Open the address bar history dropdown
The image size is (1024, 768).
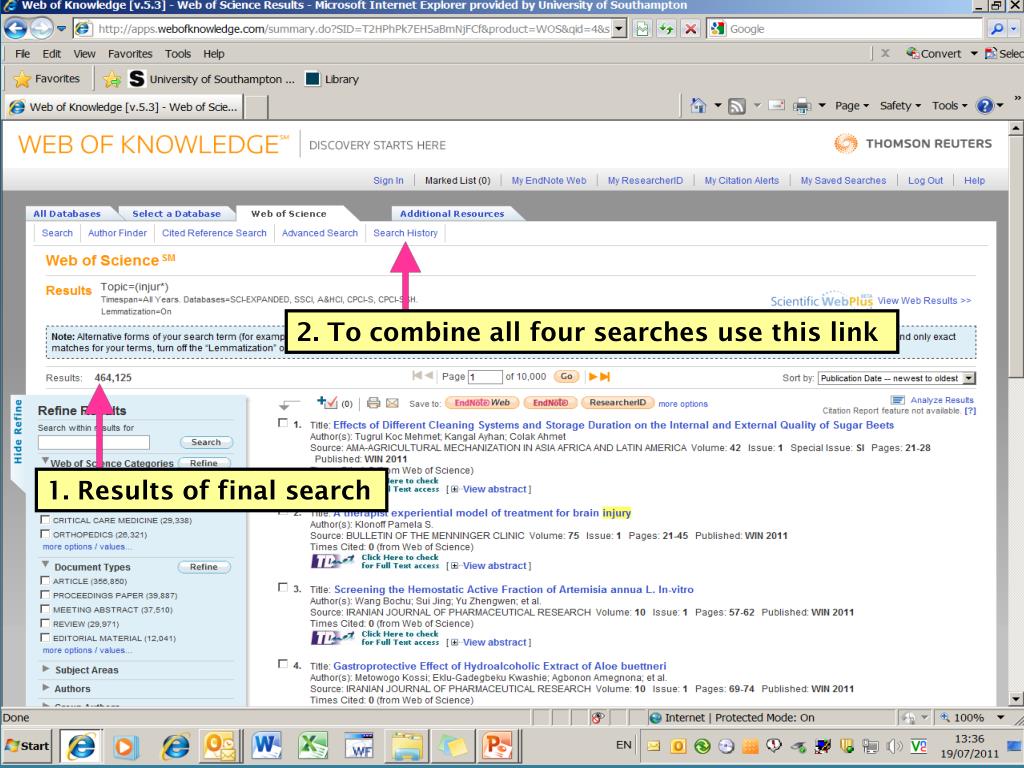tap(619, 29)
